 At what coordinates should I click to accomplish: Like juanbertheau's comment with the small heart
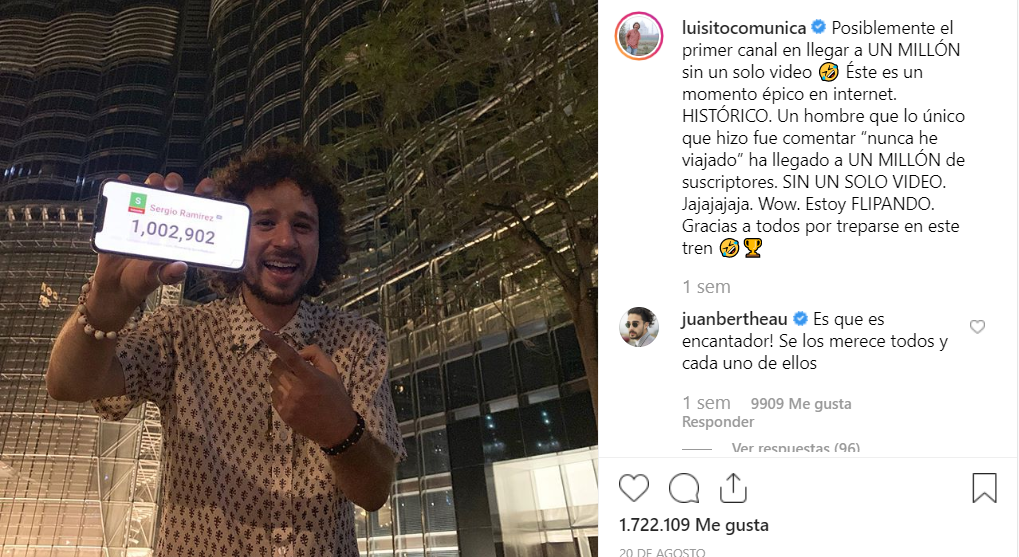pos(977,327)
